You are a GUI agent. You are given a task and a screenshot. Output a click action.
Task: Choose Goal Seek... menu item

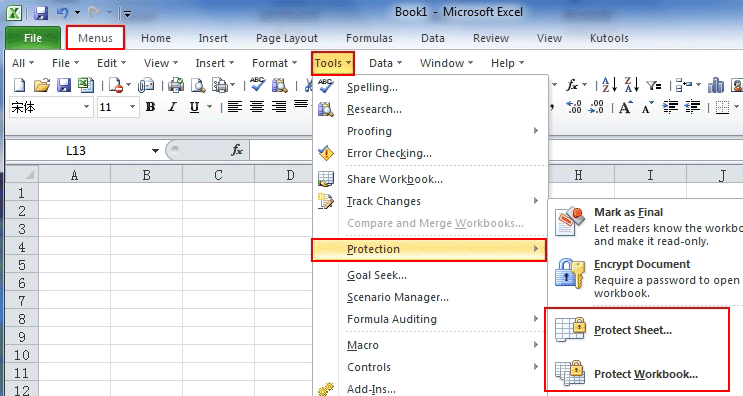[430, 275]
